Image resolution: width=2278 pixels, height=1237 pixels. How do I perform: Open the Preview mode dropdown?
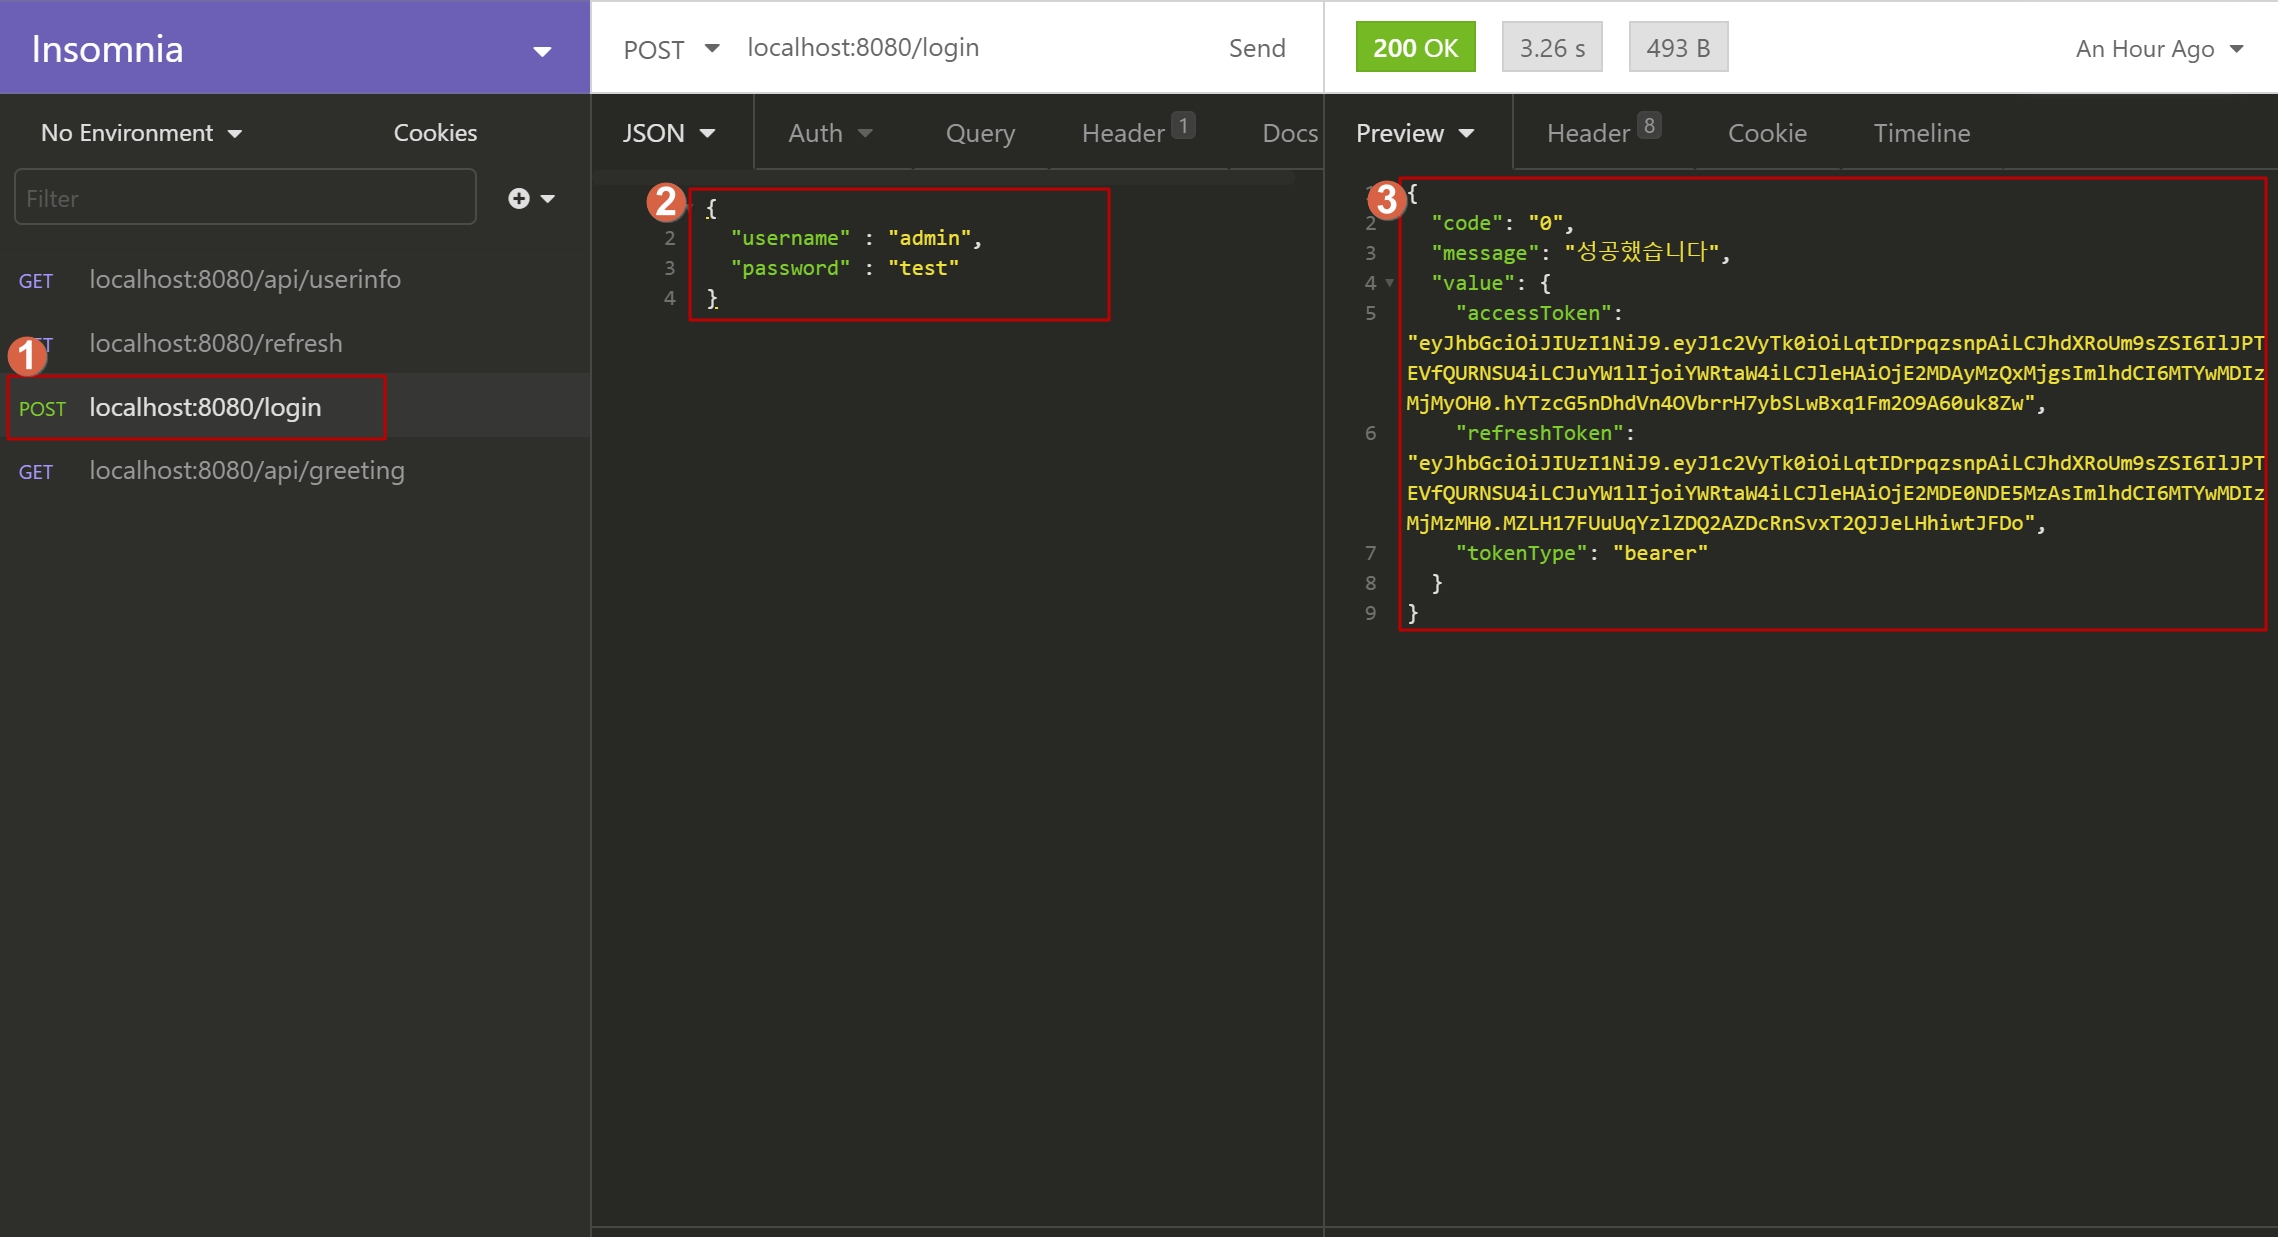1414,133
